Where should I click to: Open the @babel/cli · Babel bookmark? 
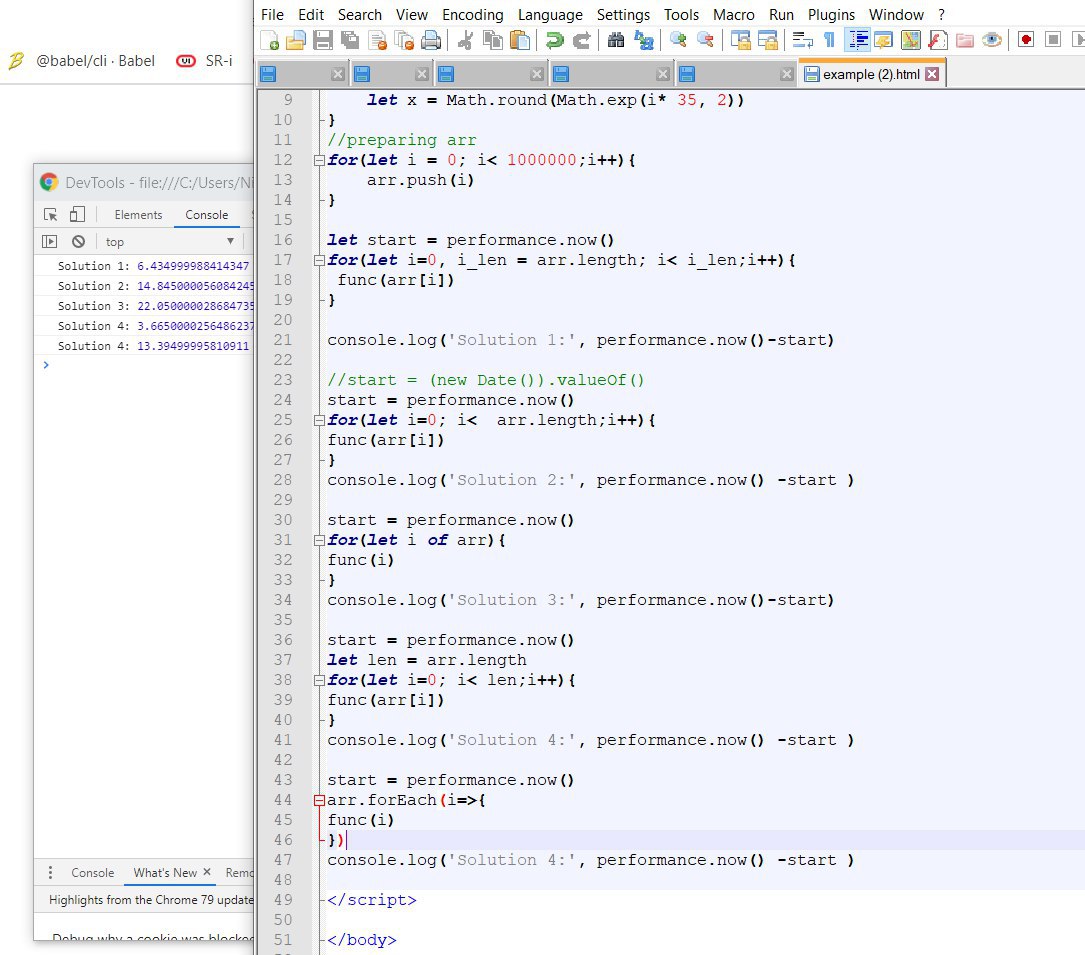click(x=82, y=61)
